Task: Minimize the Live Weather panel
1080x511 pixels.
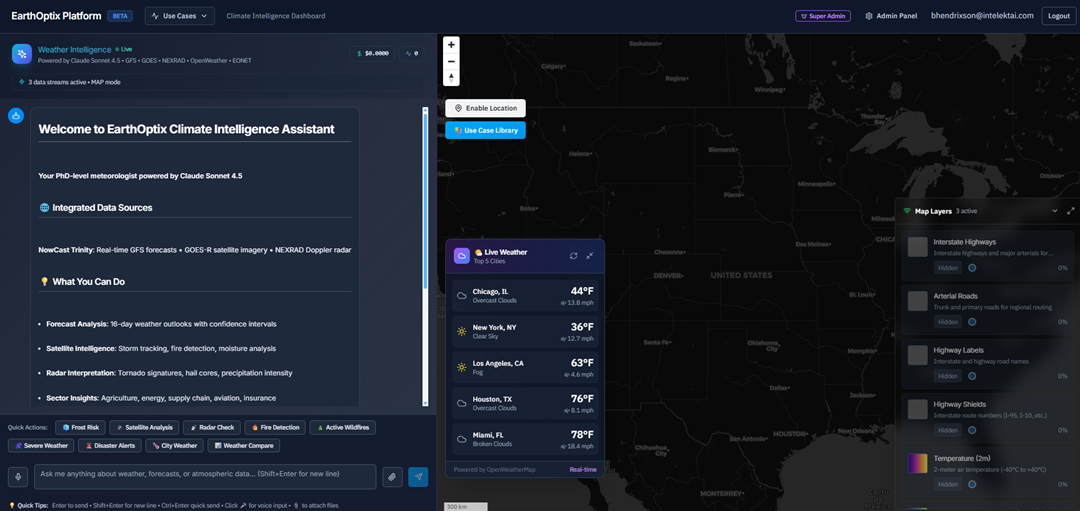Action: tap(590, 256)
